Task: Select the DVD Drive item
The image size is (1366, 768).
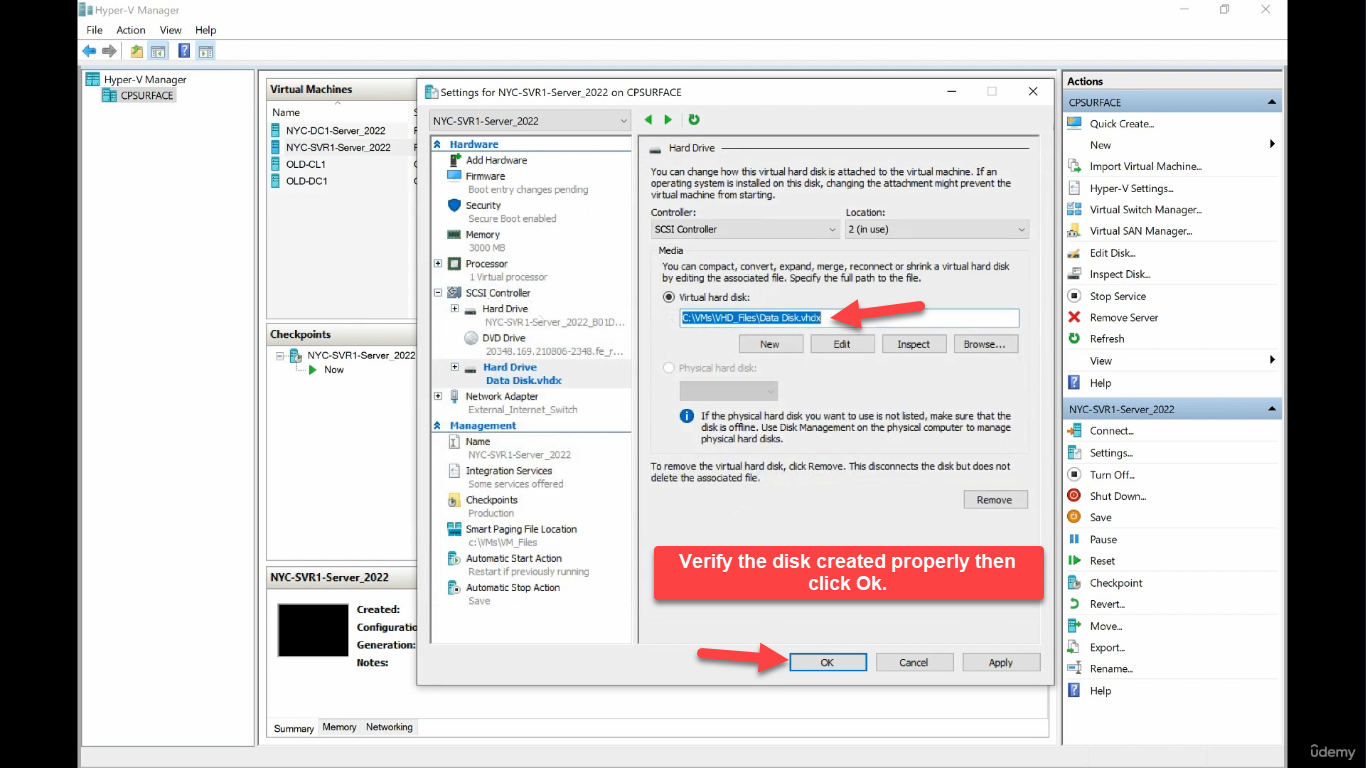Action: (503, 338)
